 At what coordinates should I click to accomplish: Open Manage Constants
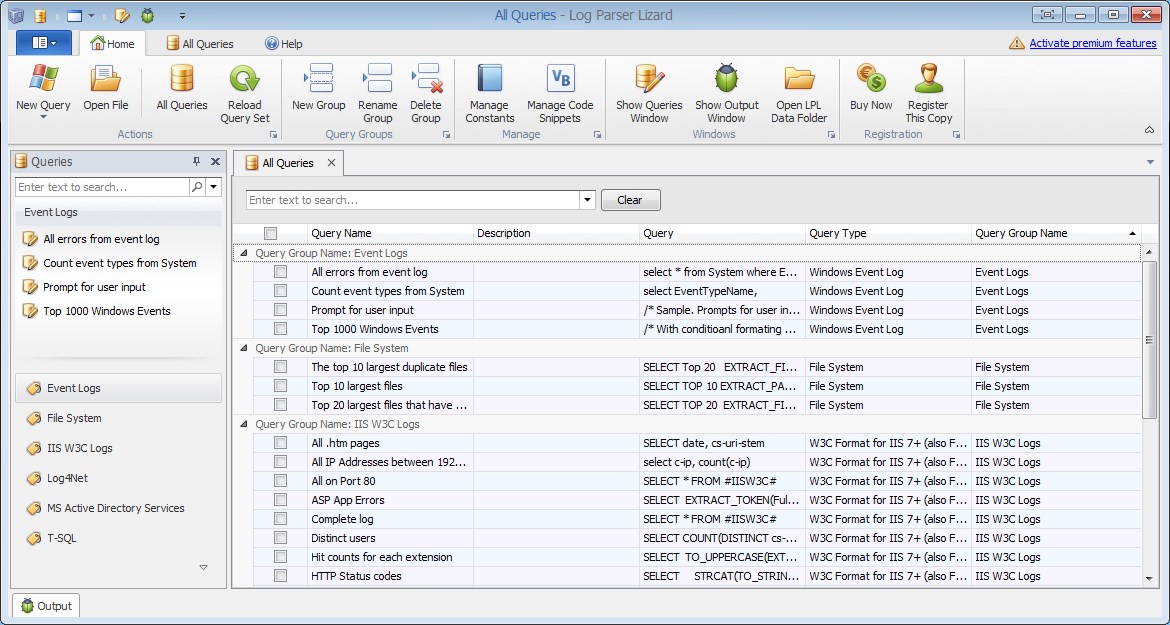tap(489, 94)
